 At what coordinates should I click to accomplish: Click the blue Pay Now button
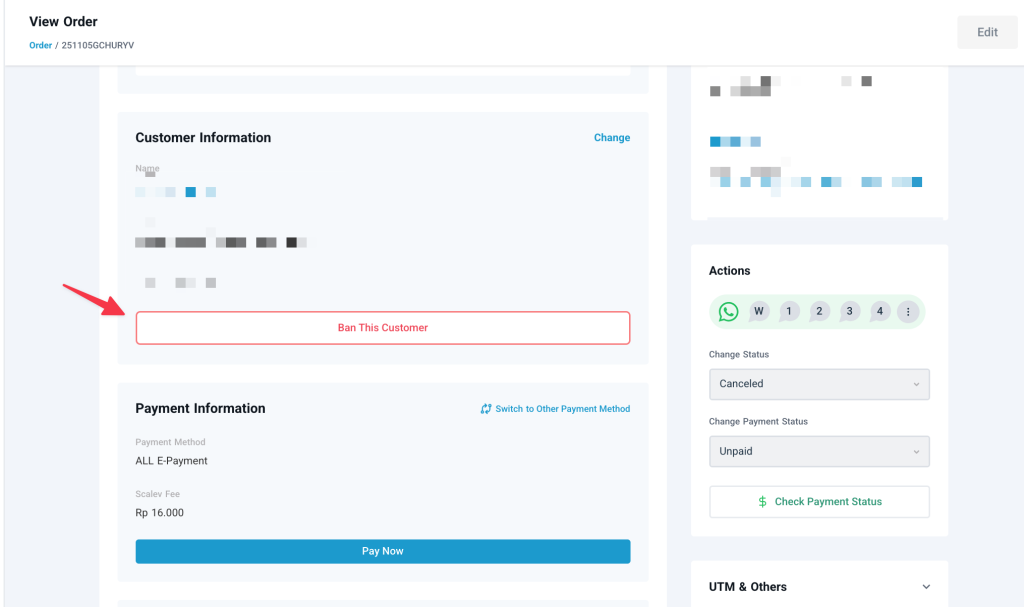[383, 551]
